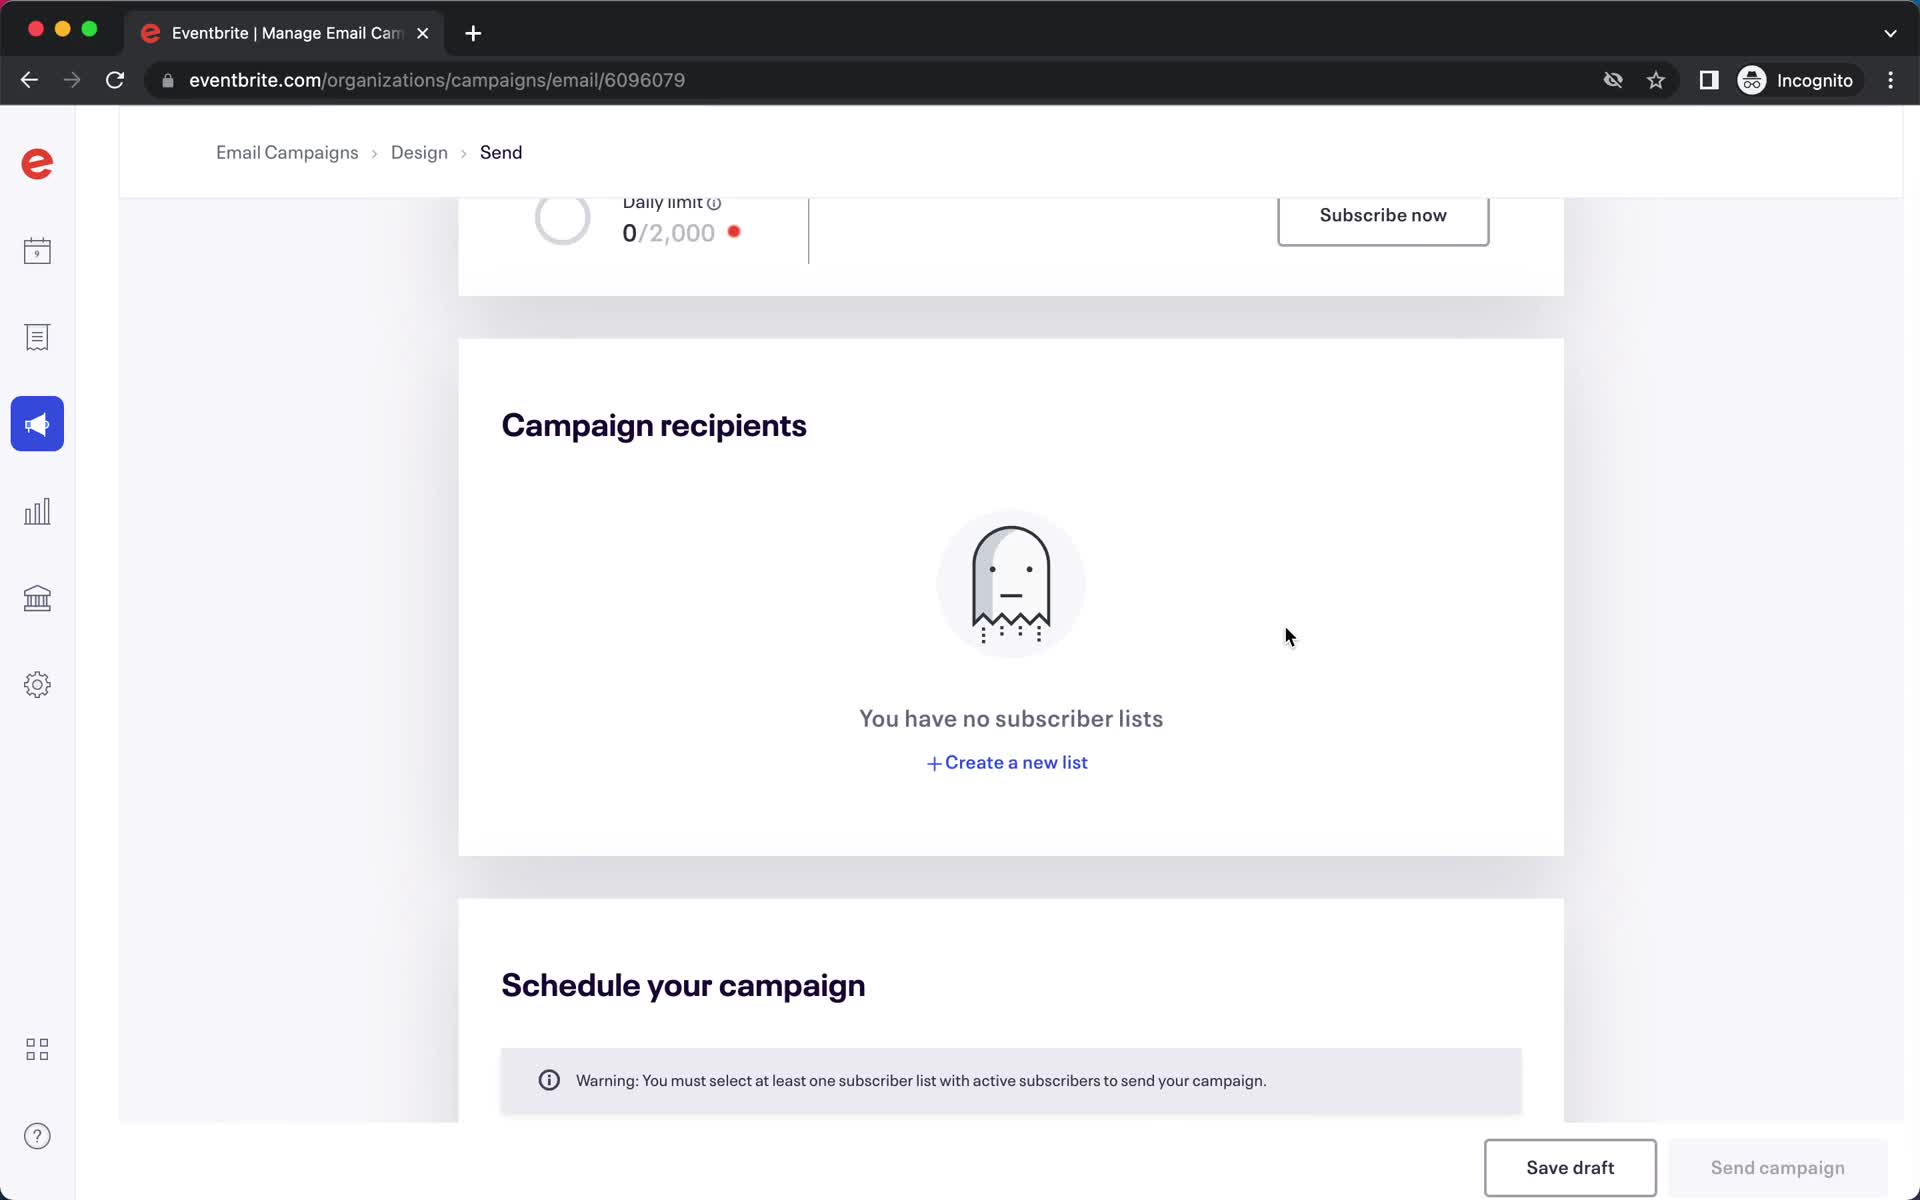View the 0/2,000 daily limit indicator
The height and width of the screenshot is (1200, 1920).
pos(670,232)
